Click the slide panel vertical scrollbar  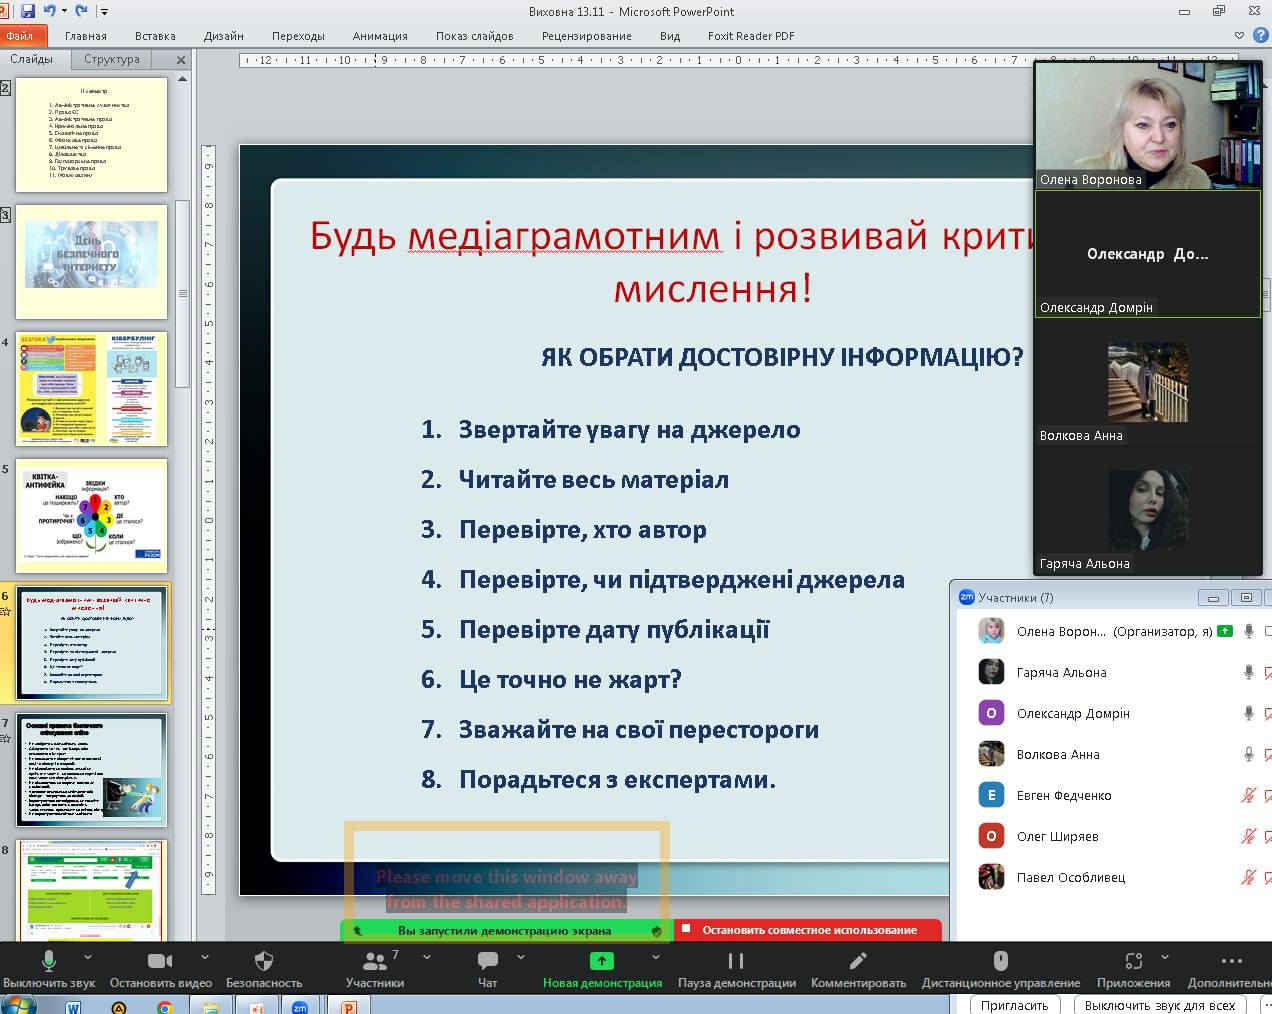pyautogui.click(x=182, y=294)
